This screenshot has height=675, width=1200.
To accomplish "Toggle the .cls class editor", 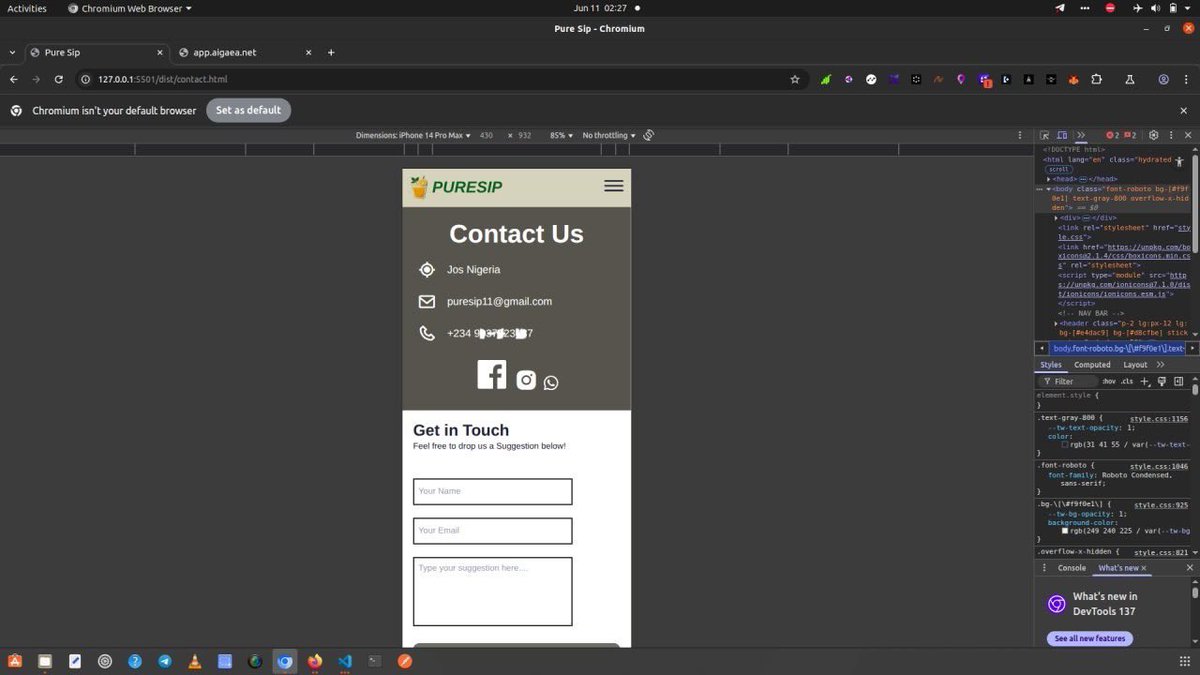I will [1127, 381].
